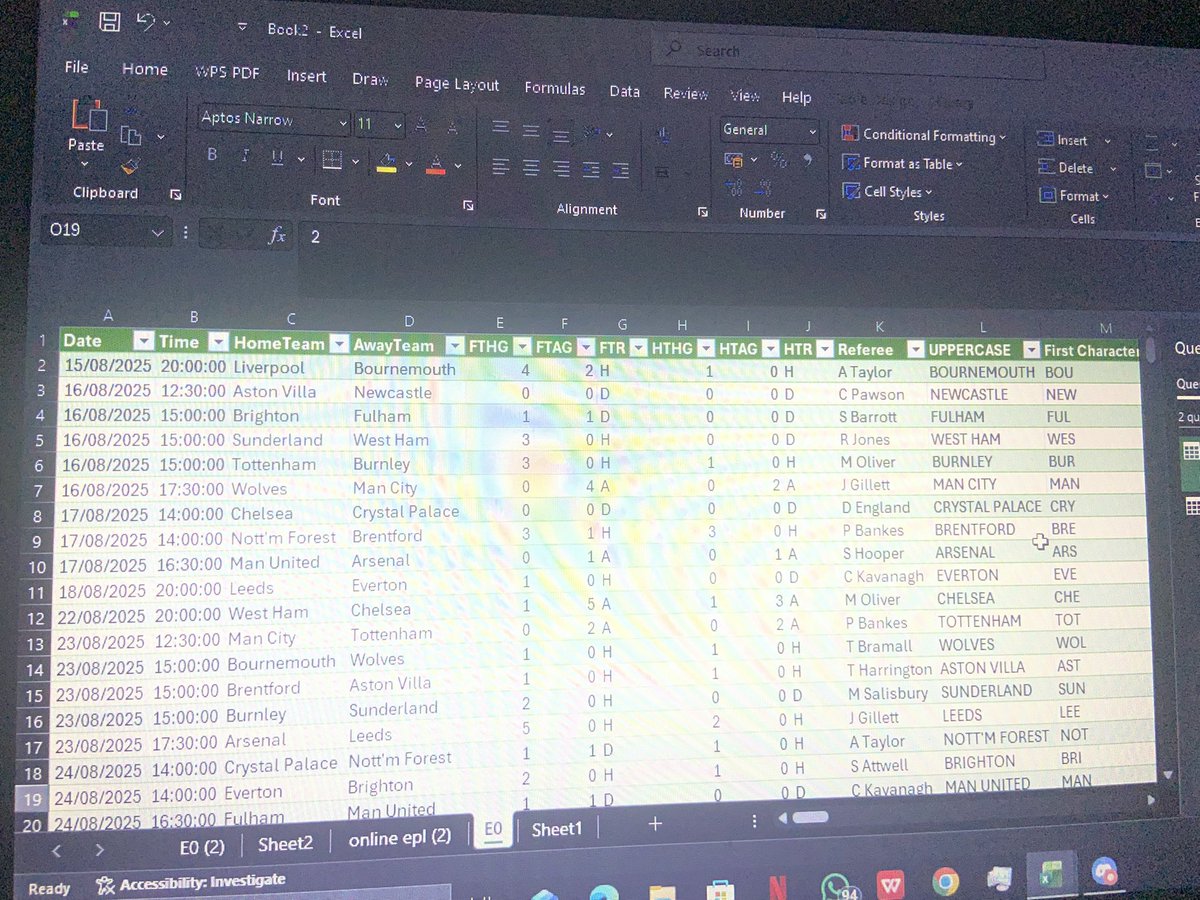The image size is (1200, 900).
Task: Switch to the Home ribbon tab
Action: click(145, 69)
